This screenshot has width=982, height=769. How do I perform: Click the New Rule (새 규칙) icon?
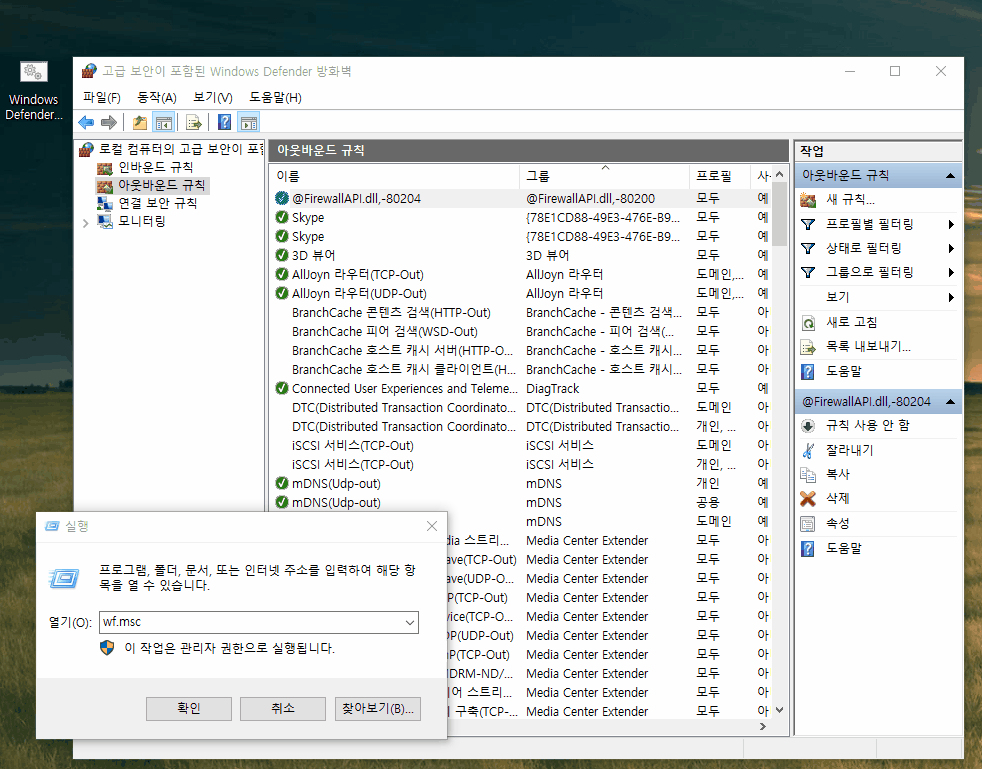[x=809, y=200]
